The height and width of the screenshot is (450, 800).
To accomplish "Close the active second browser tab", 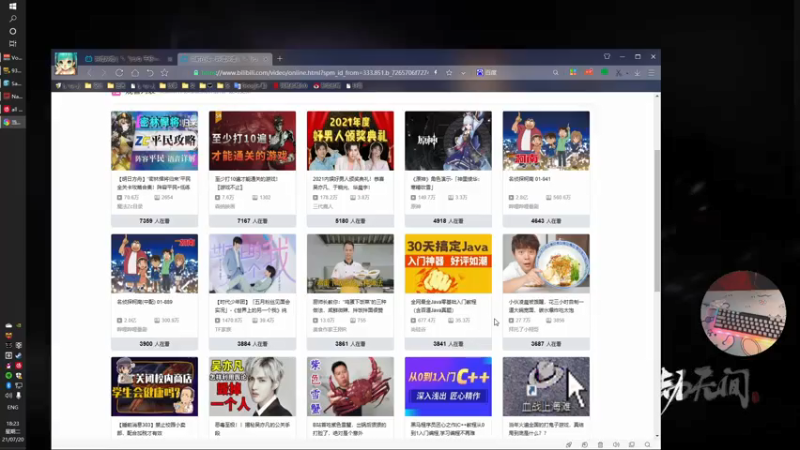I will [x=265, y=59].
